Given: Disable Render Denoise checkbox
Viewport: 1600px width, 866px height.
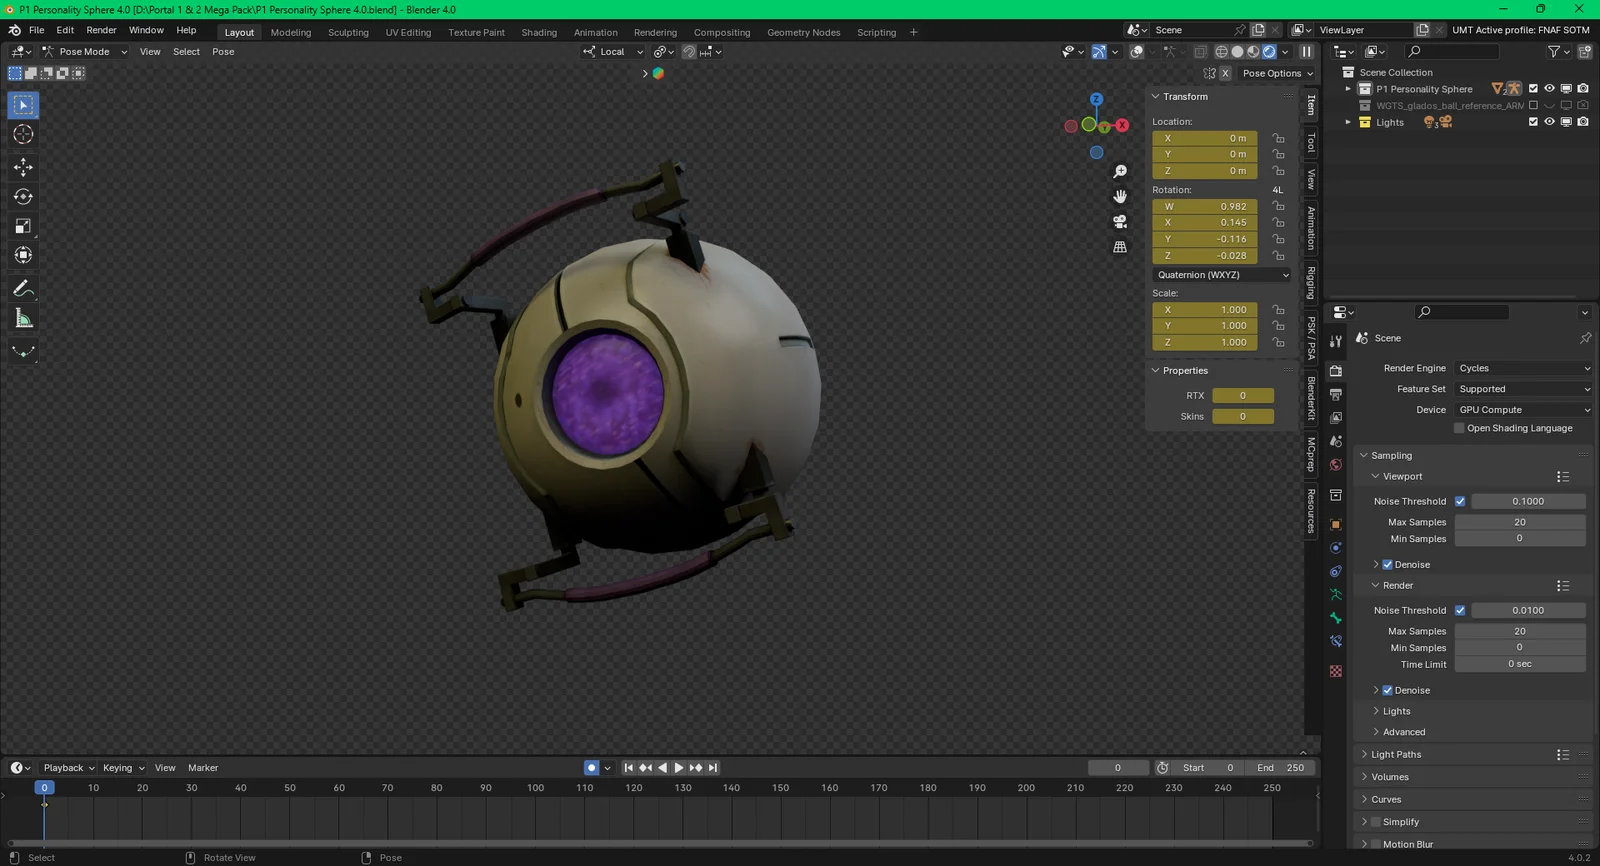Looking at the screenshot, I should click(x=1387, y=690).
